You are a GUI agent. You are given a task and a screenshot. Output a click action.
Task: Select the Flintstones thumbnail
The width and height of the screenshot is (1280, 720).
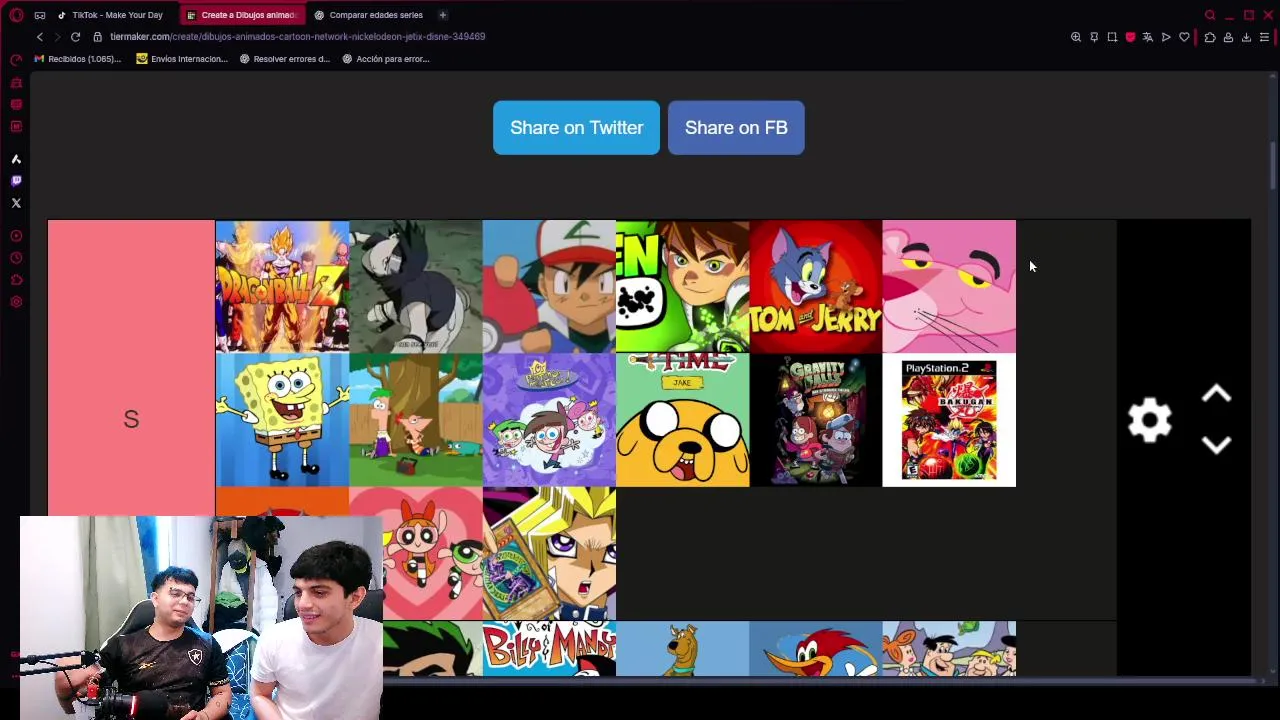coord(949,648)
